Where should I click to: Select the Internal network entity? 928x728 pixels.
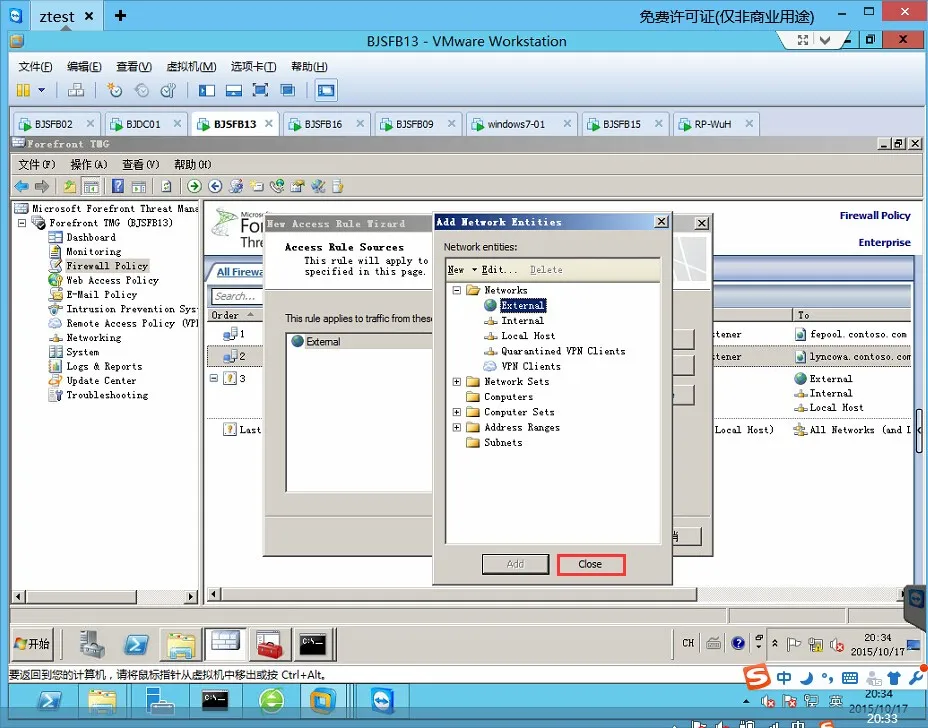pyautogui.click(x=522, y=321)
